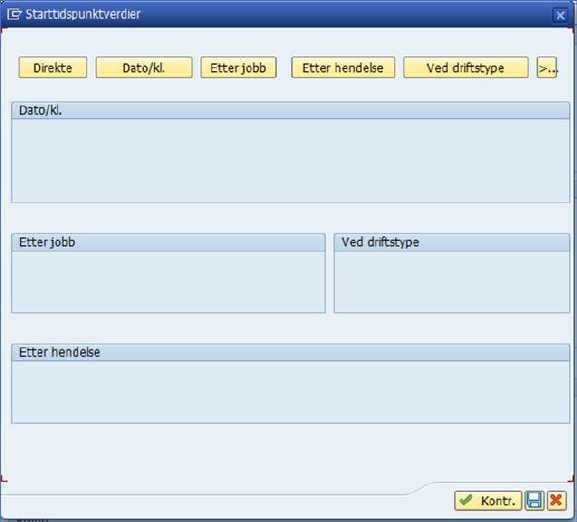
Task: Click the empty area inside the Dato/kl. panel
Action: point(290,160)
